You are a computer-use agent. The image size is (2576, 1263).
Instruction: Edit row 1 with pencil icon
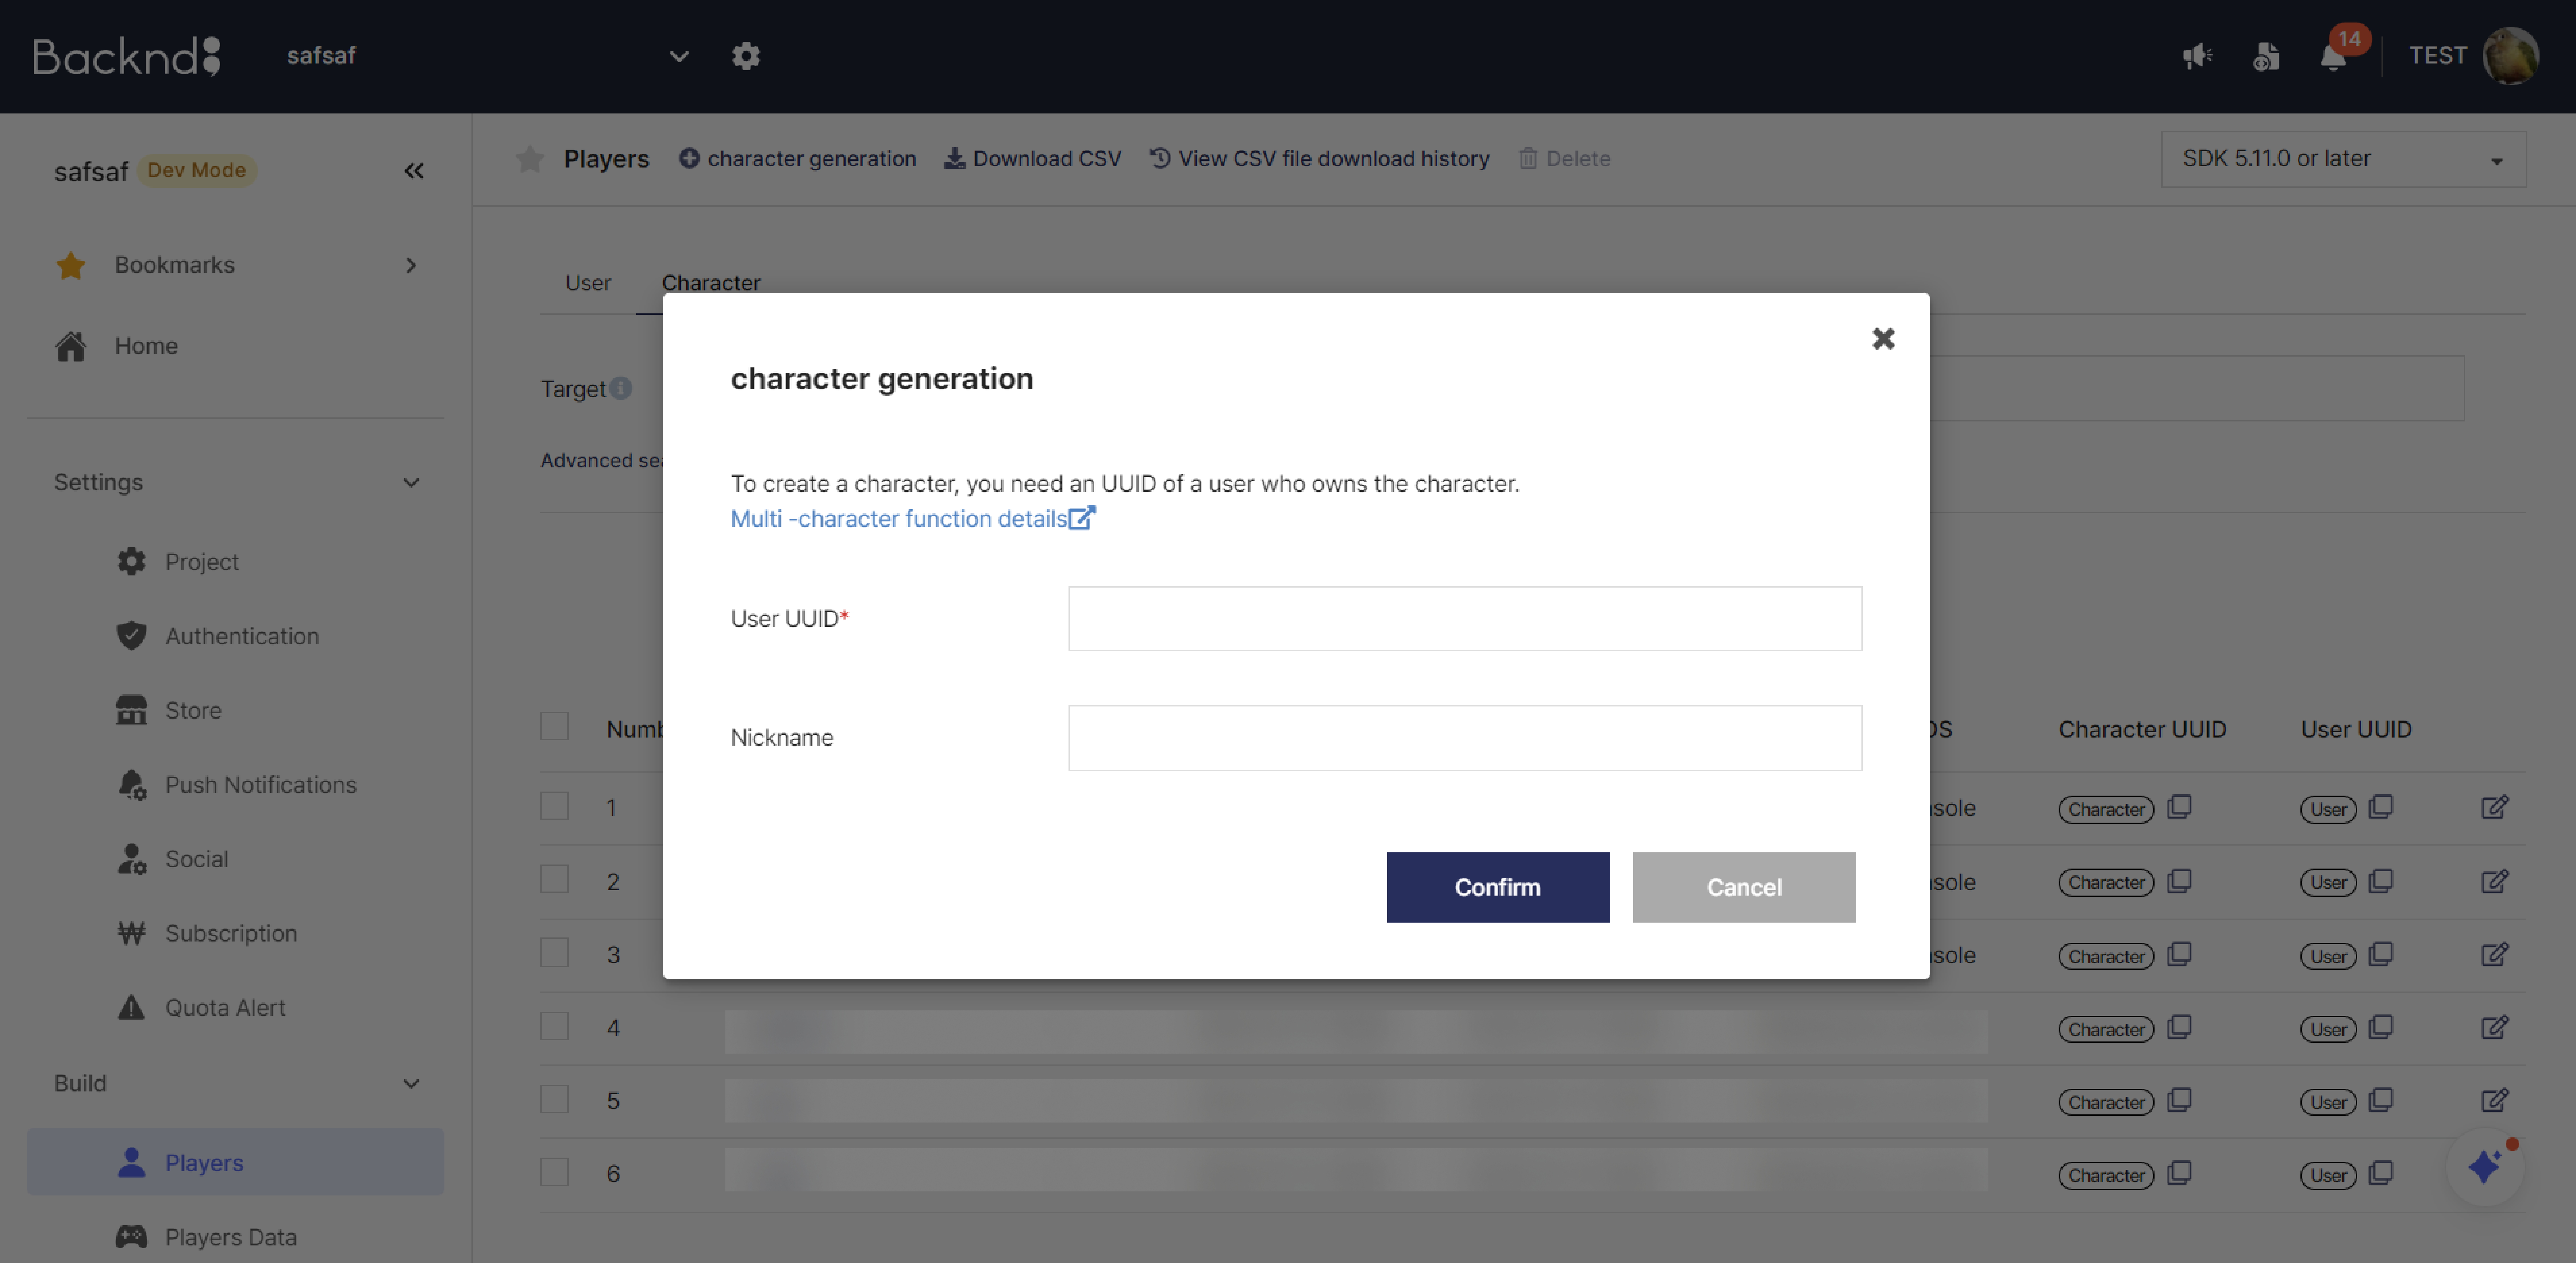click(x=2495, y=807)
